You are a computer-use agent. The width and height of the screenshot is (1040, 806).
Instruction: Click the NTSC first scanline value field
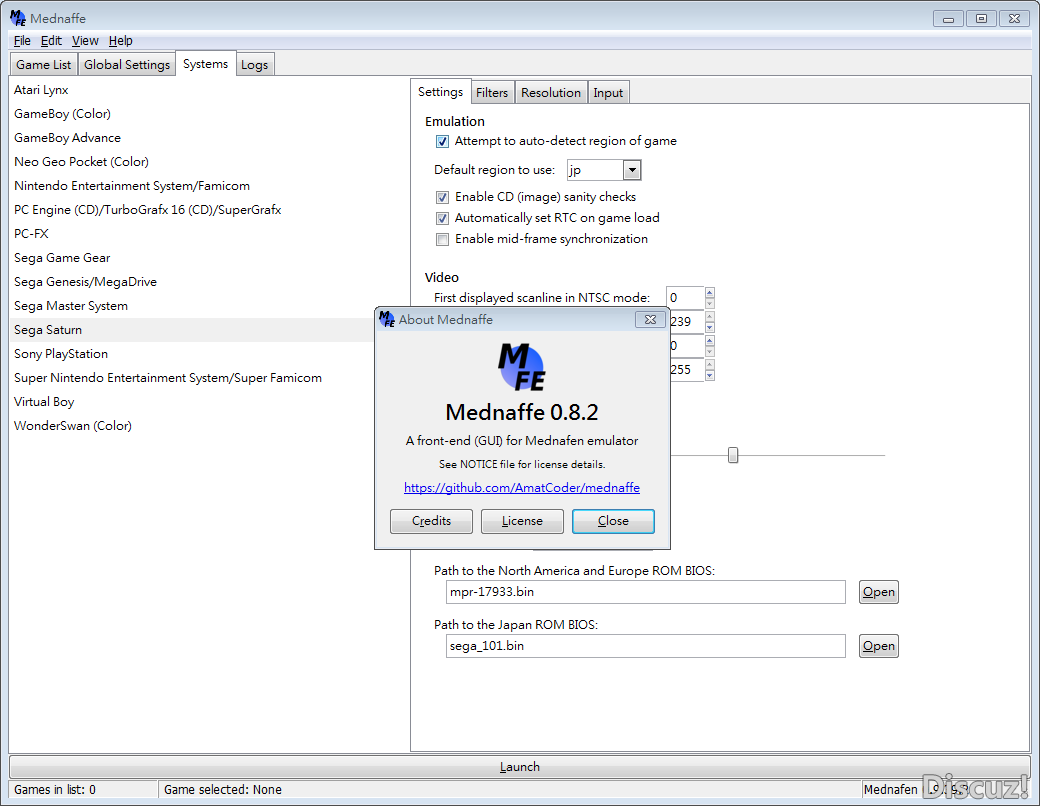(x=685, y=298)
